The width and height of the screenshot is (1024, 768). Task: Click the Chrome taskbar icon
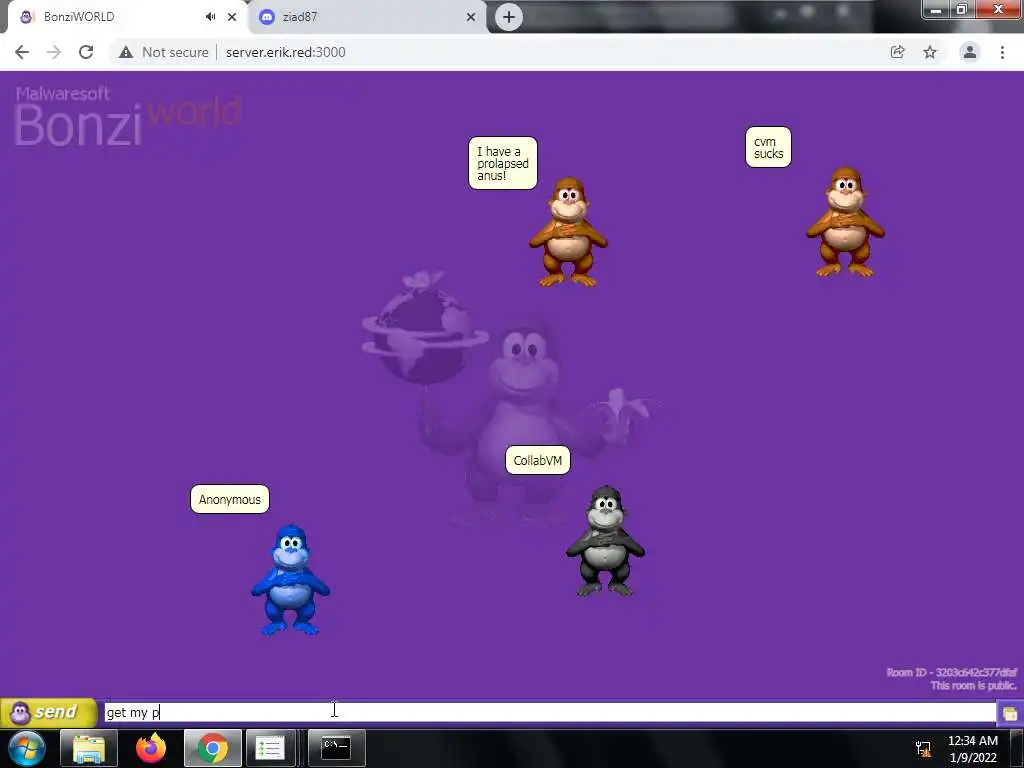point(212,748)
